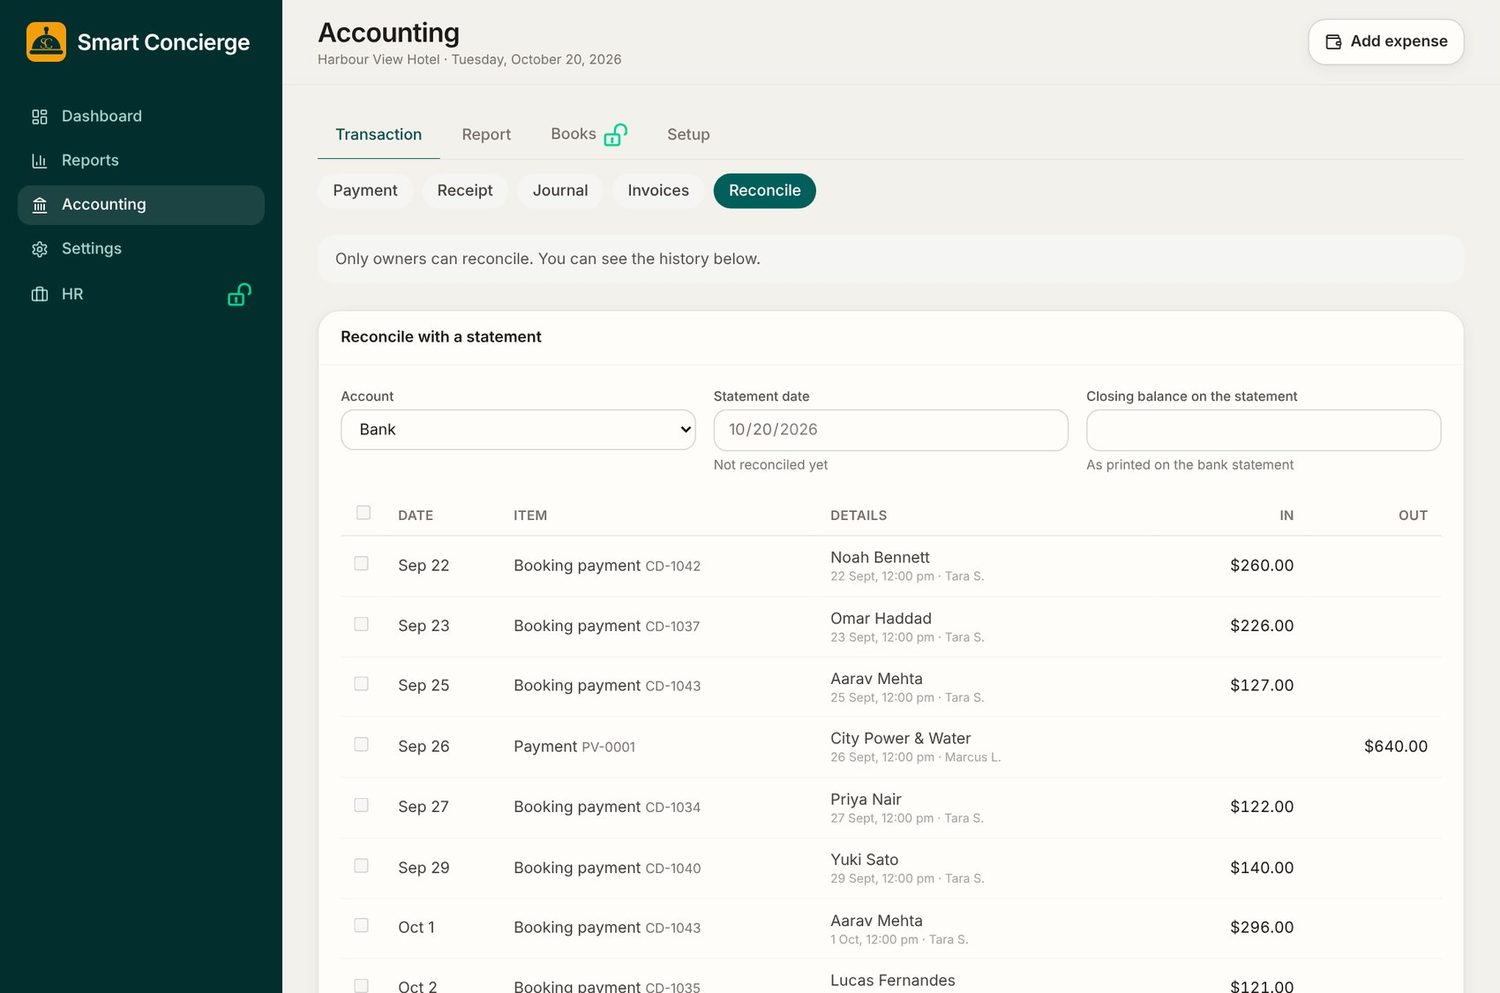Toggle the select-all checkbox in table header
Screen dimensions: 1500x993
click(x=363, y=513)
